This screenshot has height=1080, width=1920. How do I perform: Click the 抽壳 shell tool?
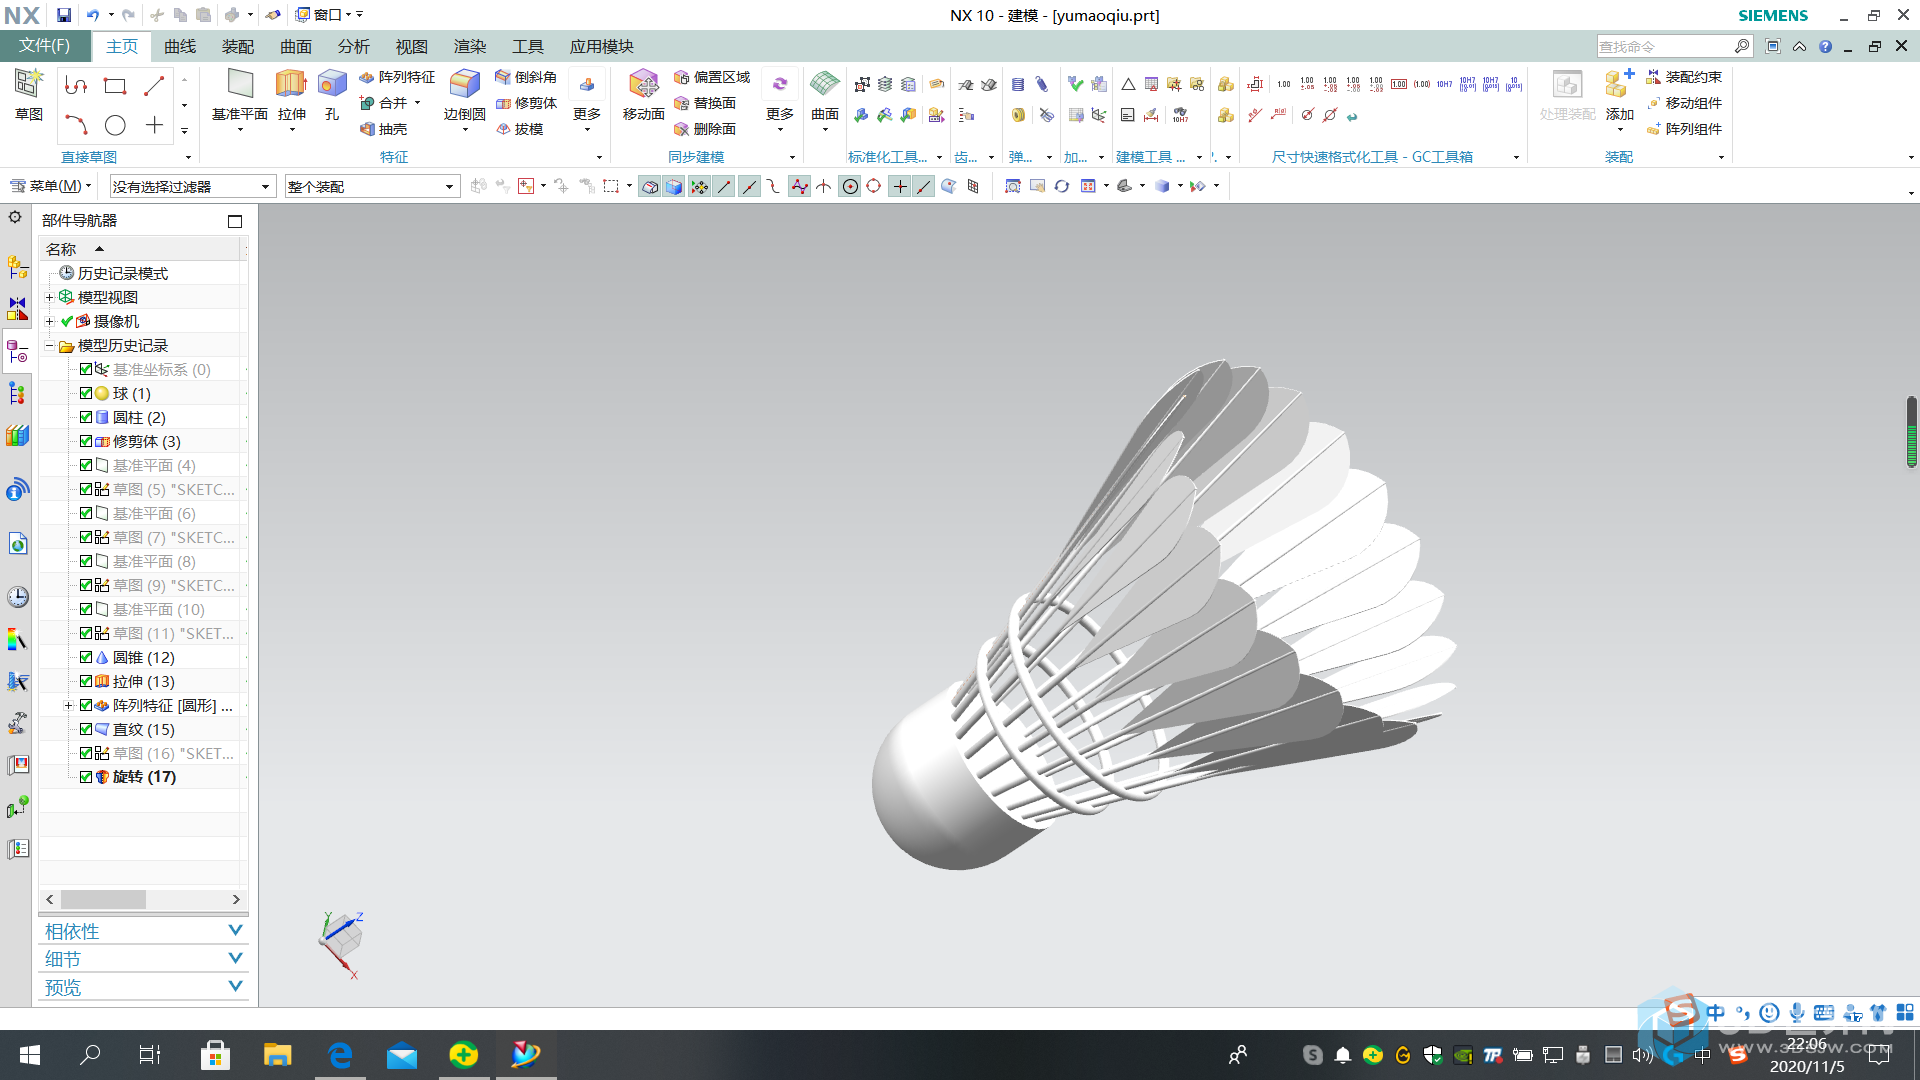(384, 129)
